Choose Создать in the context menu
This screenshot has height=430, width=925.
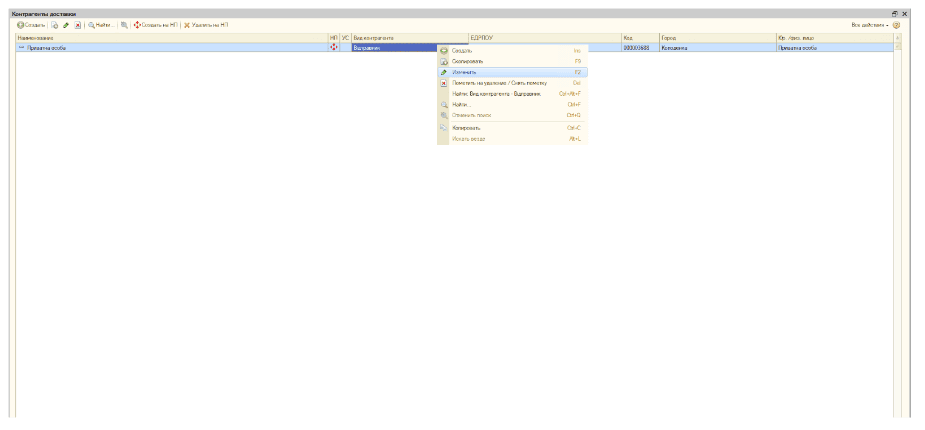click(x=462, y=50)
